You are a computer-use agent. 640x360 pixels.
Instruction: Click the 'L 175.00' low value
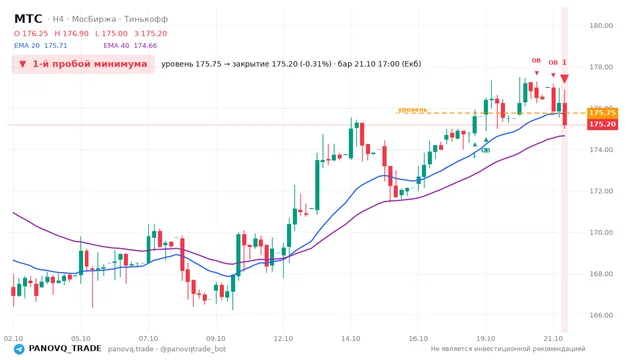[x=111, y=33]
